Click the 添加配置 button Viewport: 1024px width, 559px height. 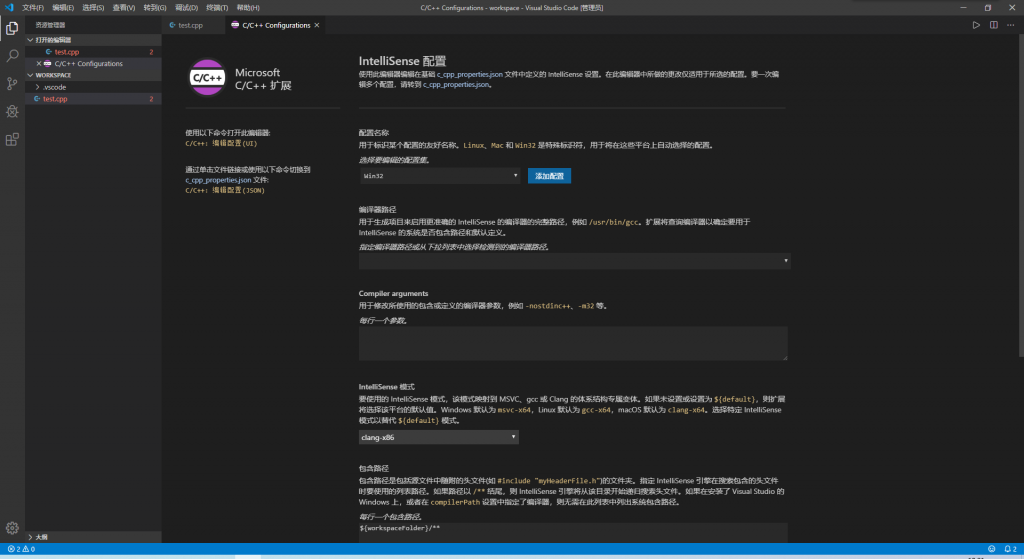[549, 176]
